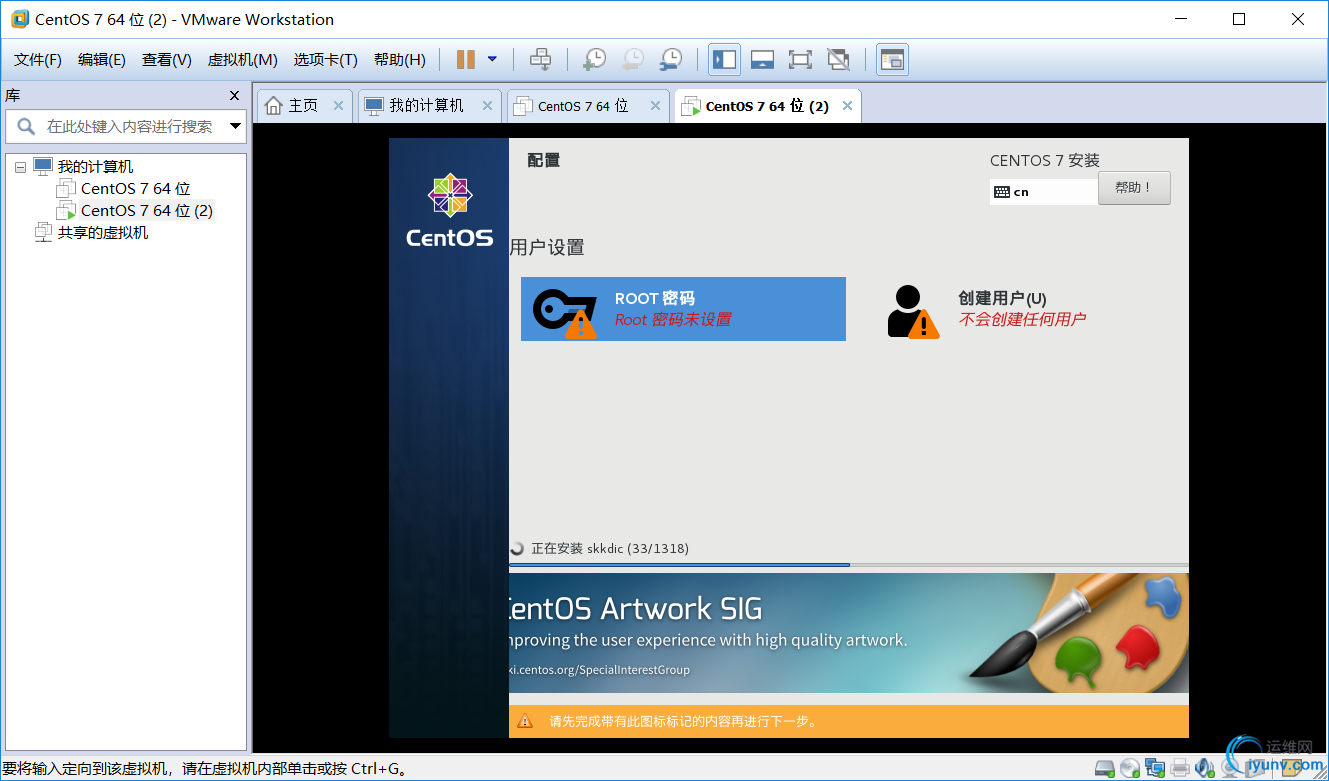This screenshot has height=781, width=1329.
Task: Revert the virtual machine to its snapshot
Action: click(x=632, y=60)
